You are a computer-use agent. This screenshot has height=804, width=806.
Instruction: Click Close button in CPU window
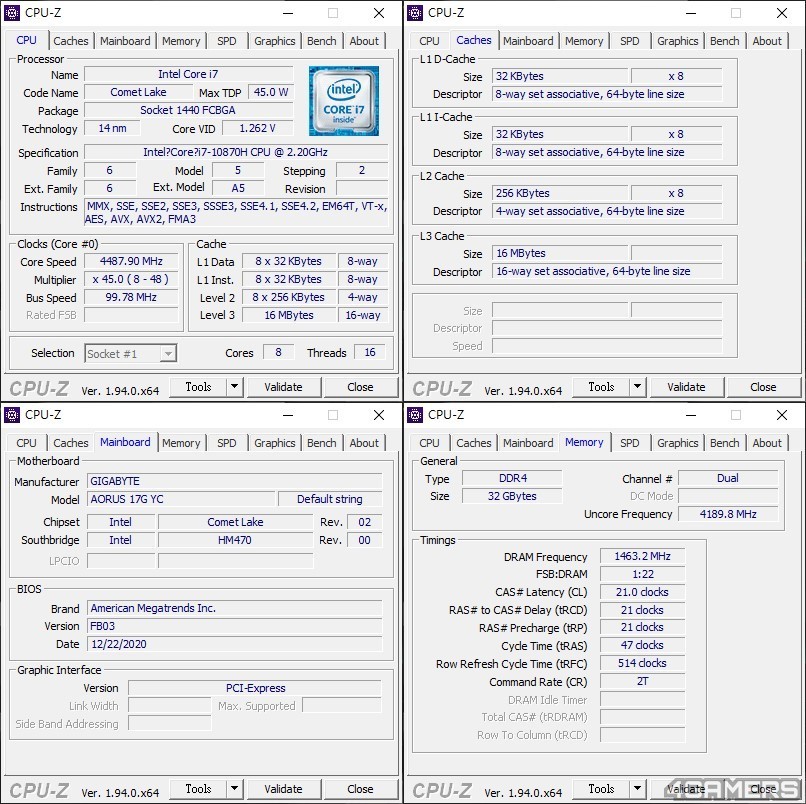click(x=360, y=387)
